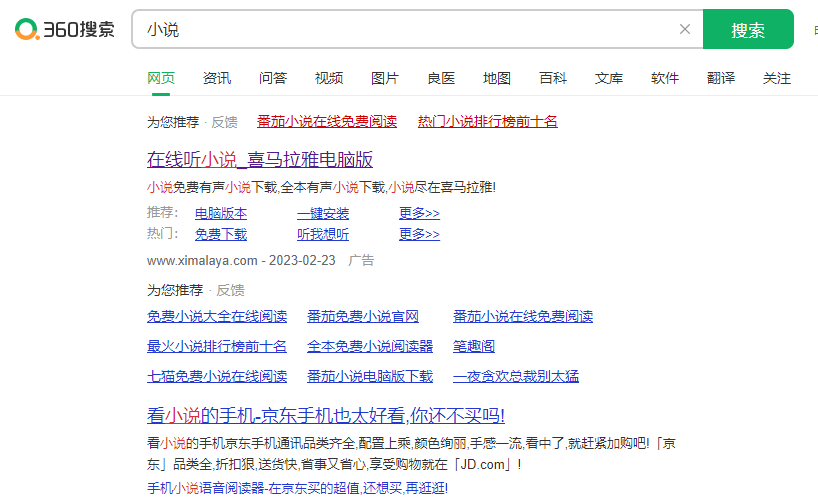Click the green 搜索 button

[x=748, y=29]
